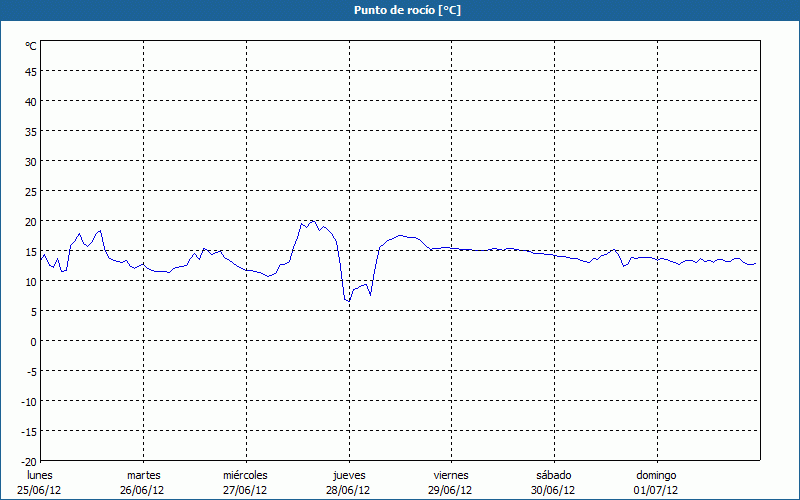Image resolution: width=800 pixels, height=500 pixels.
Task: Click the 20 label on the y-axis
Action: 31,221
